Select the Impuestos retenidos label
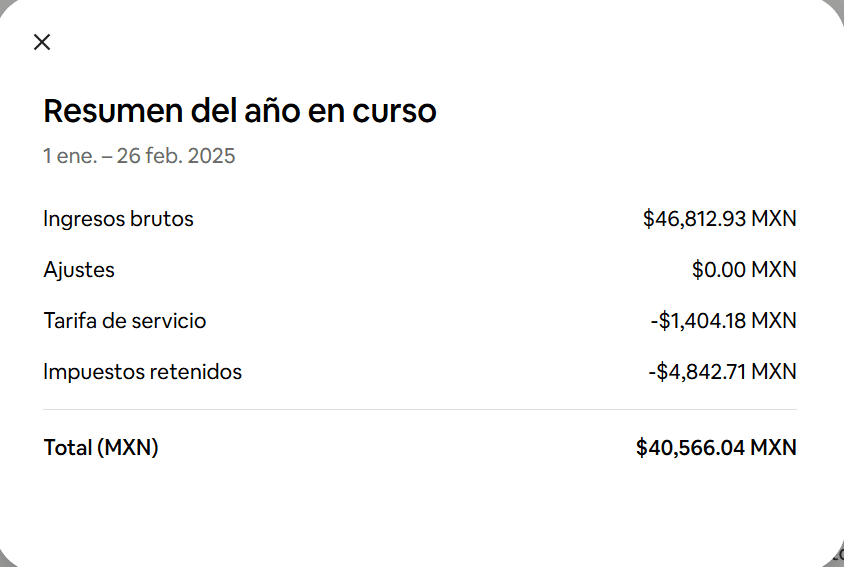 click(142, 372)
